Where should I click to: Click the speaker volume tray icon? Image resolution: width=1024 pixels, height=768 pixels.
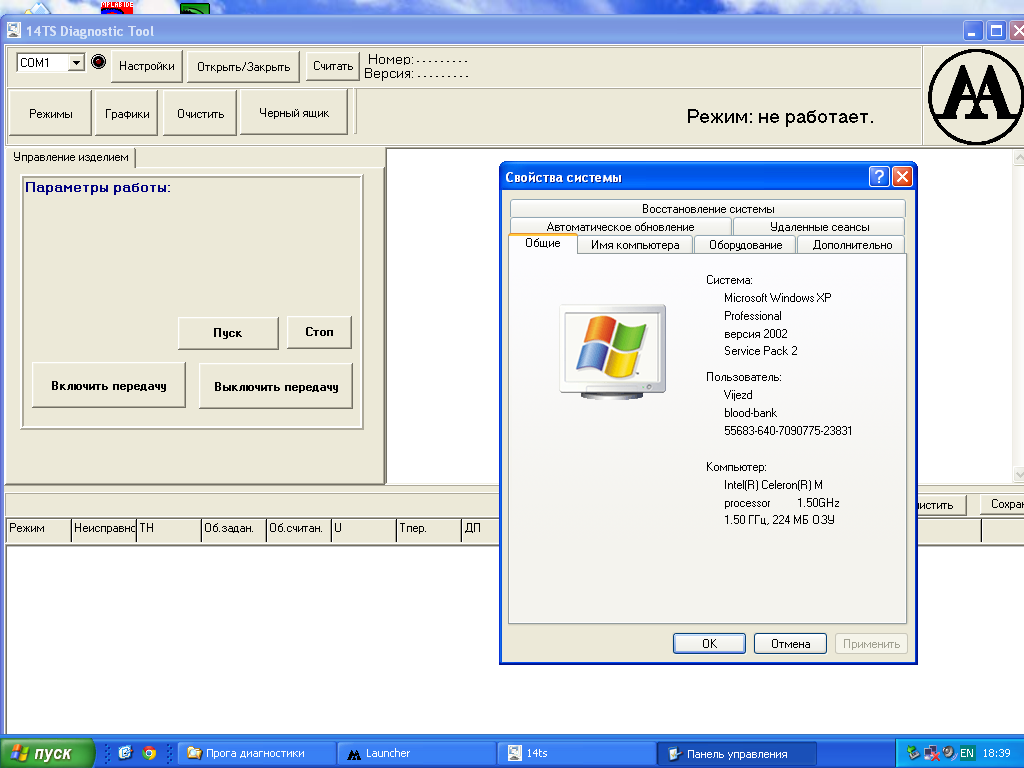click(x=950, y=753)
